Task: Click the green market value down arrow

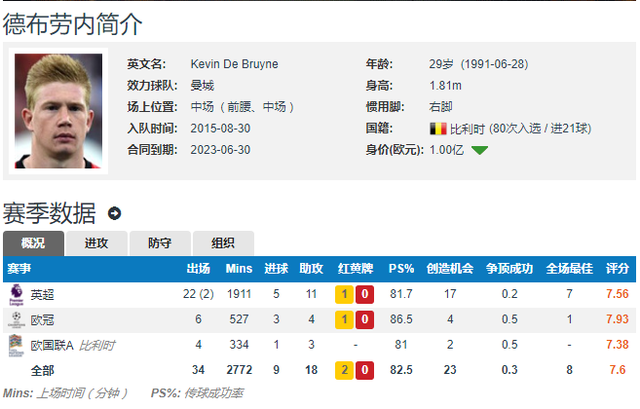Action: (480, 150)
